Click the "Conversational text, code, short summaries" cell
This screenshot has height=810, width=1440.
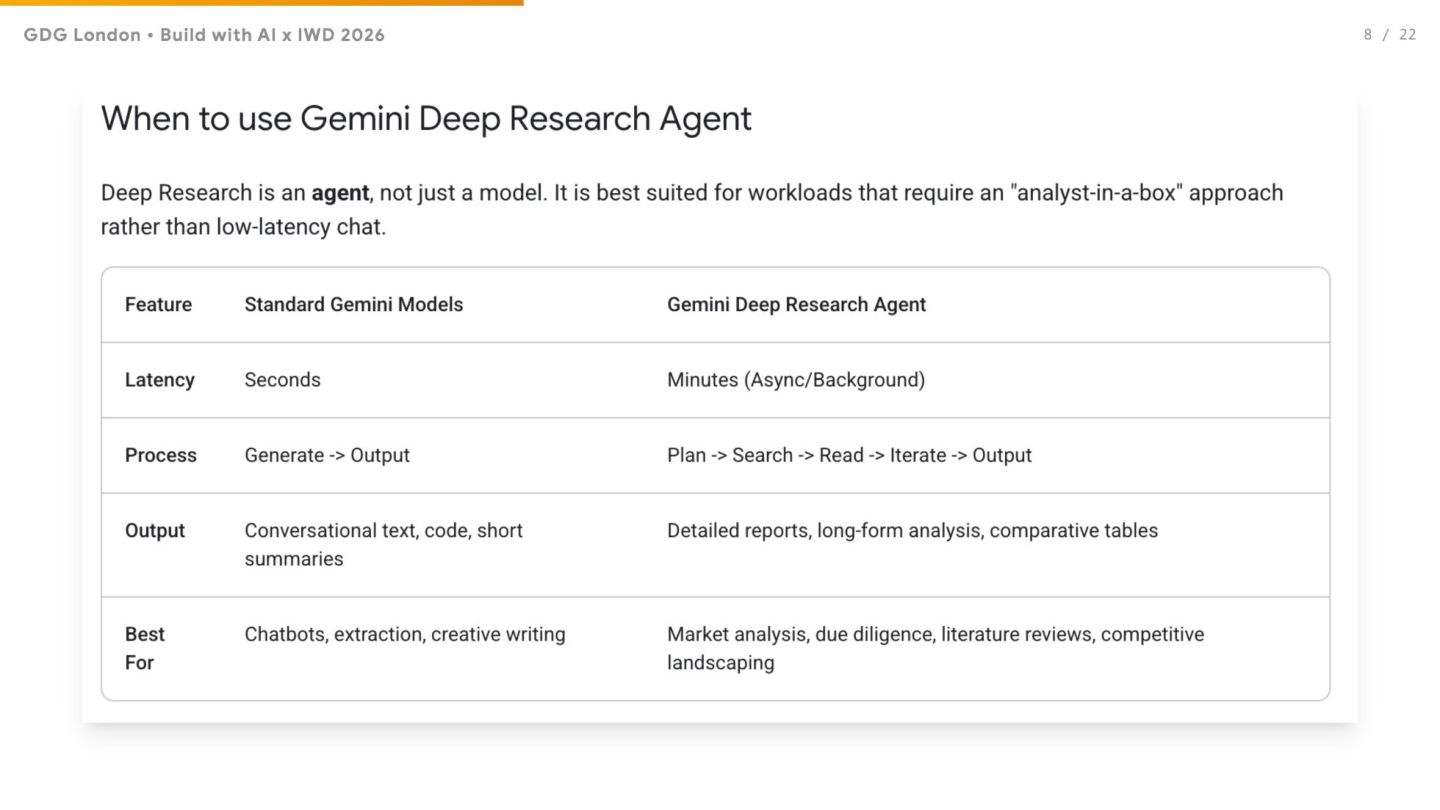[383, 544]
